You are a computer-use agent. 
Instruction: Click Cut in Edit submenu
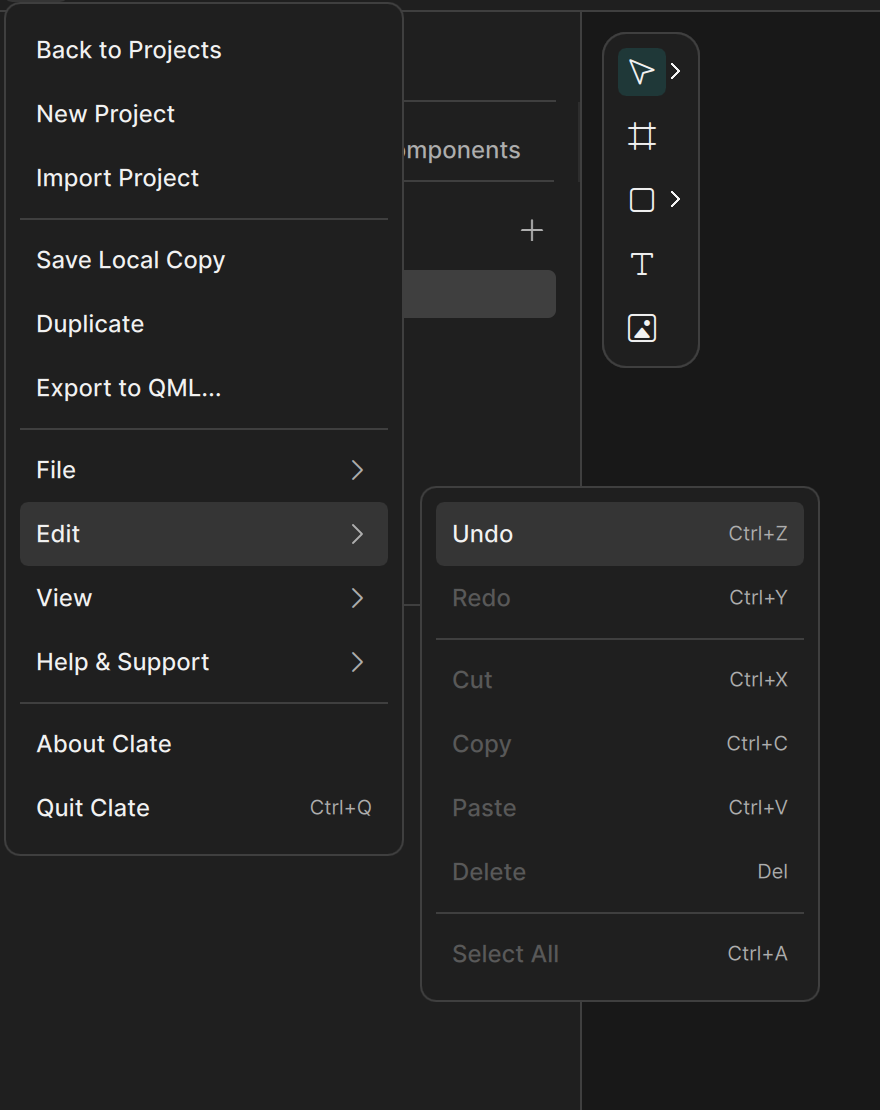click(619, 680)
